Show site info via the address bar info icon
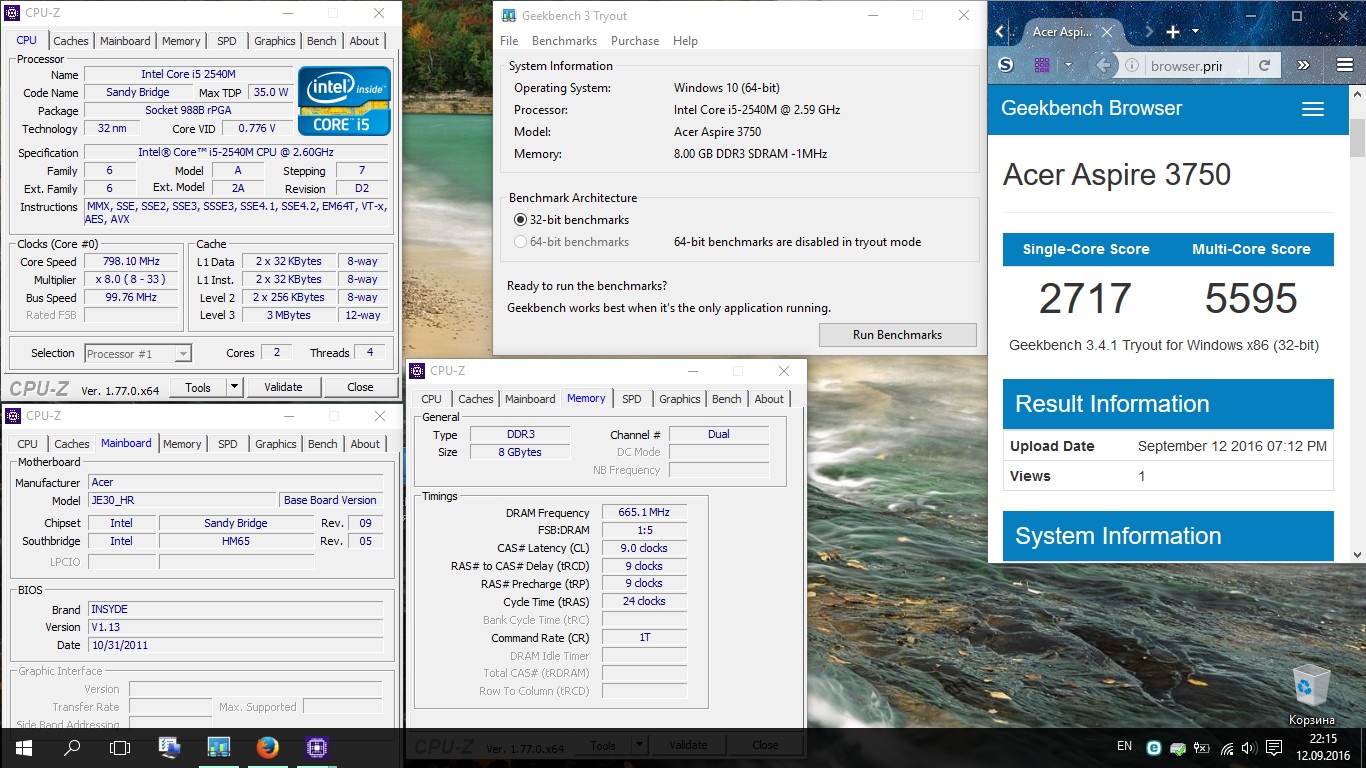 tap(1132, 66)
